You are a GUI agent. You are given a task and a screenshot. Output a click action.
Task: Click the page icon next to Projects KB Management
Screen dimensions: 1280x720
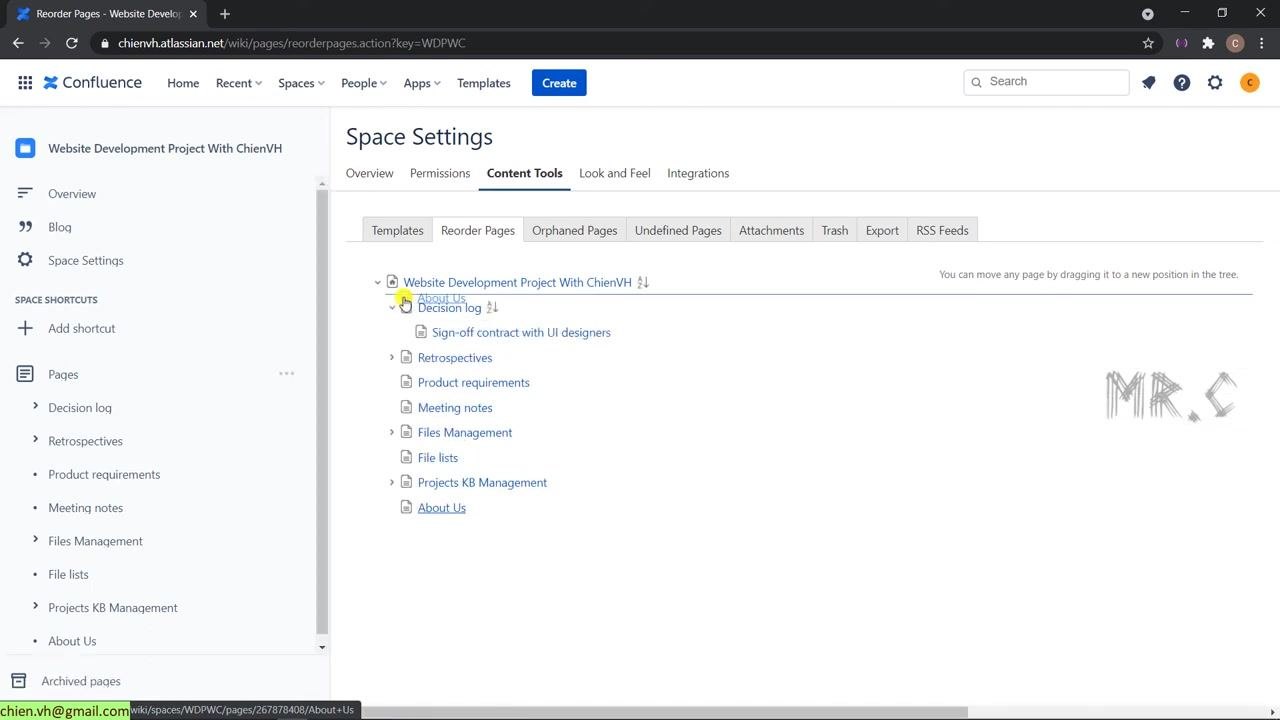pos(406,482)
